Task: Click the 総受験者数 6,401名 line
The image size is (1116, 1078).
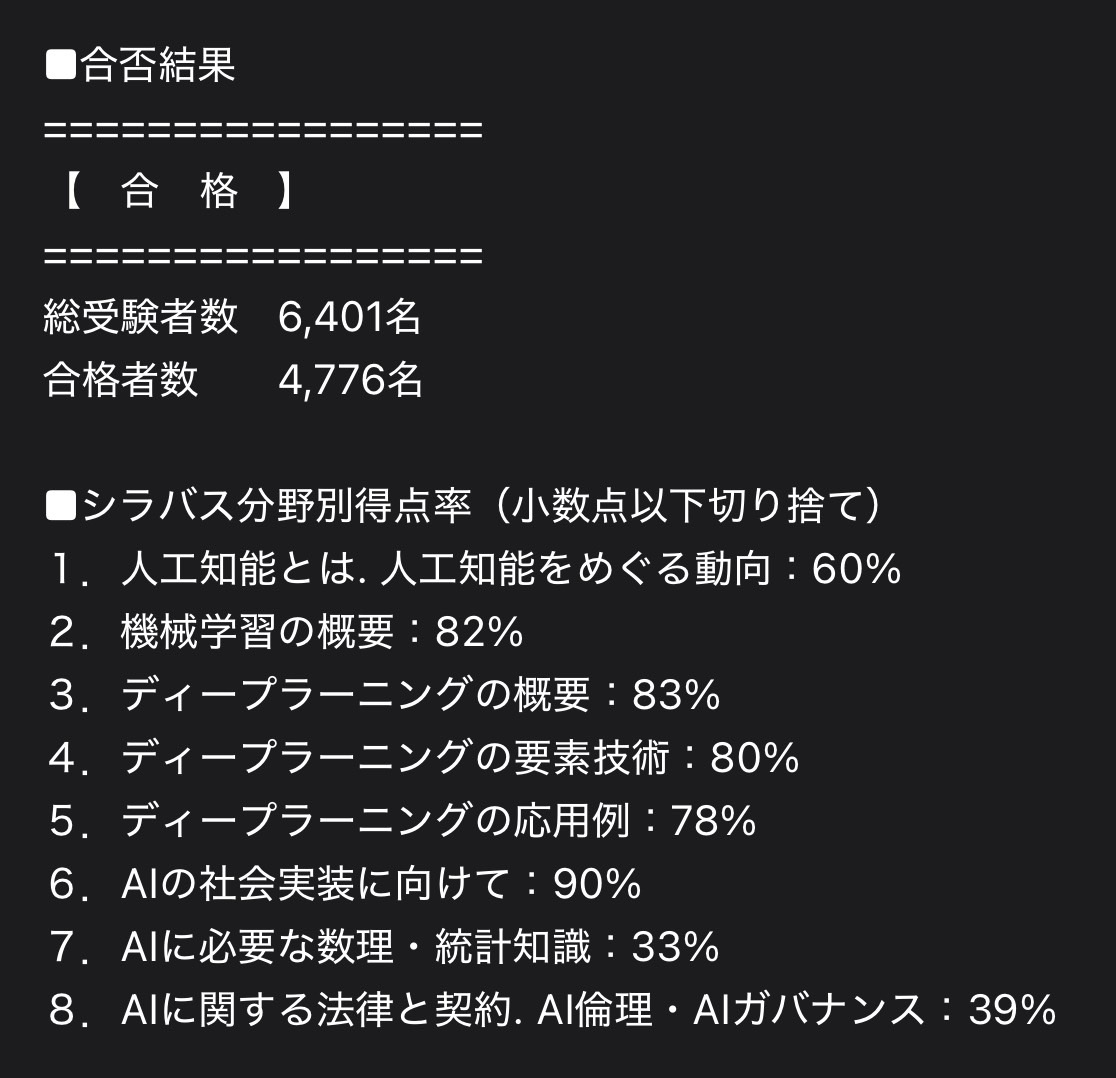Action: 232,316
